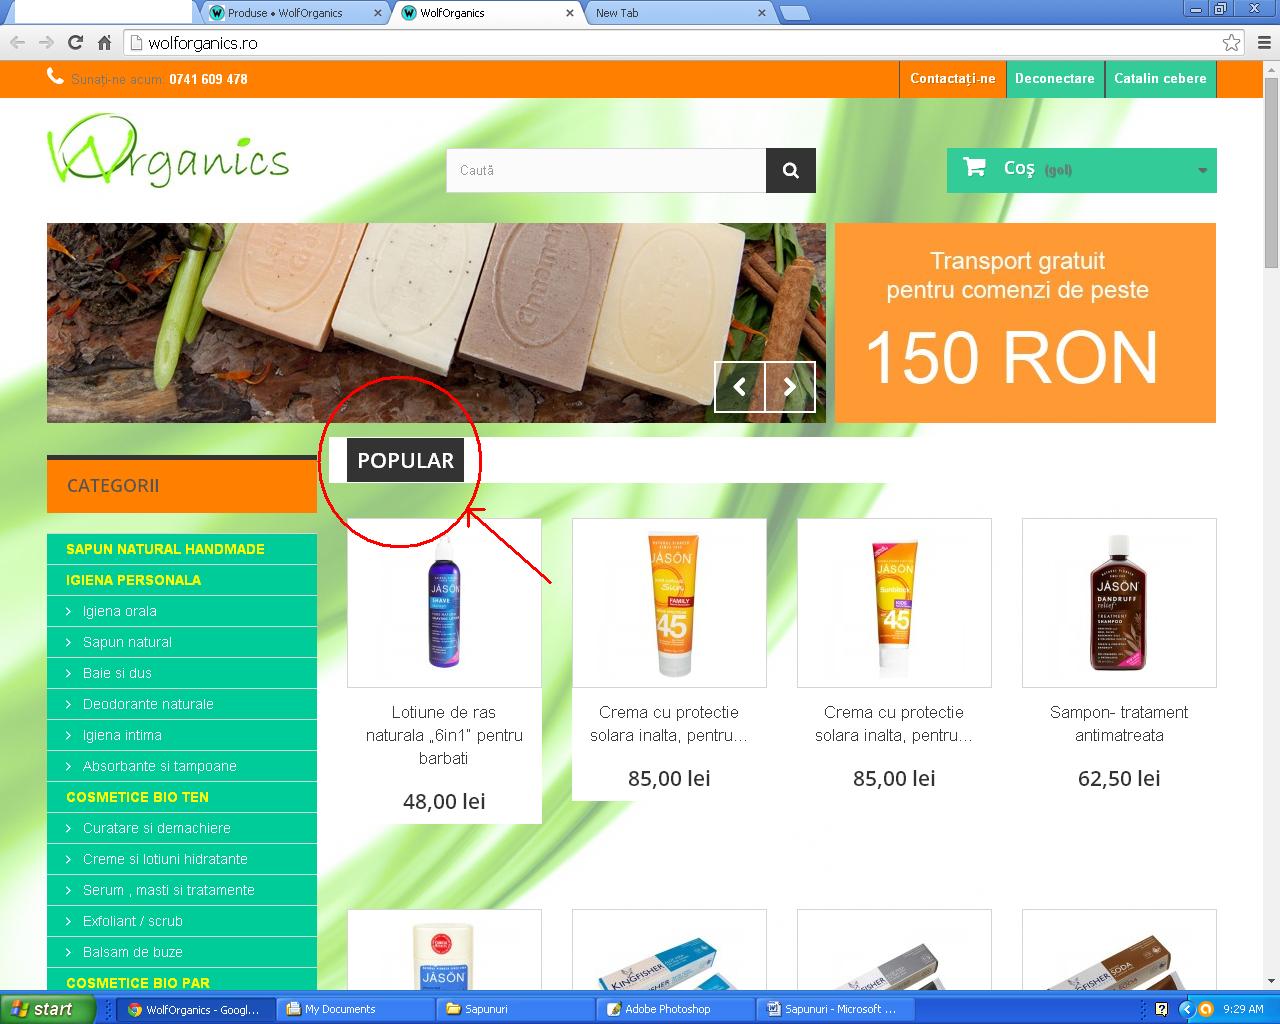Click the browser Forward arrow

click(x=46, y=43)
